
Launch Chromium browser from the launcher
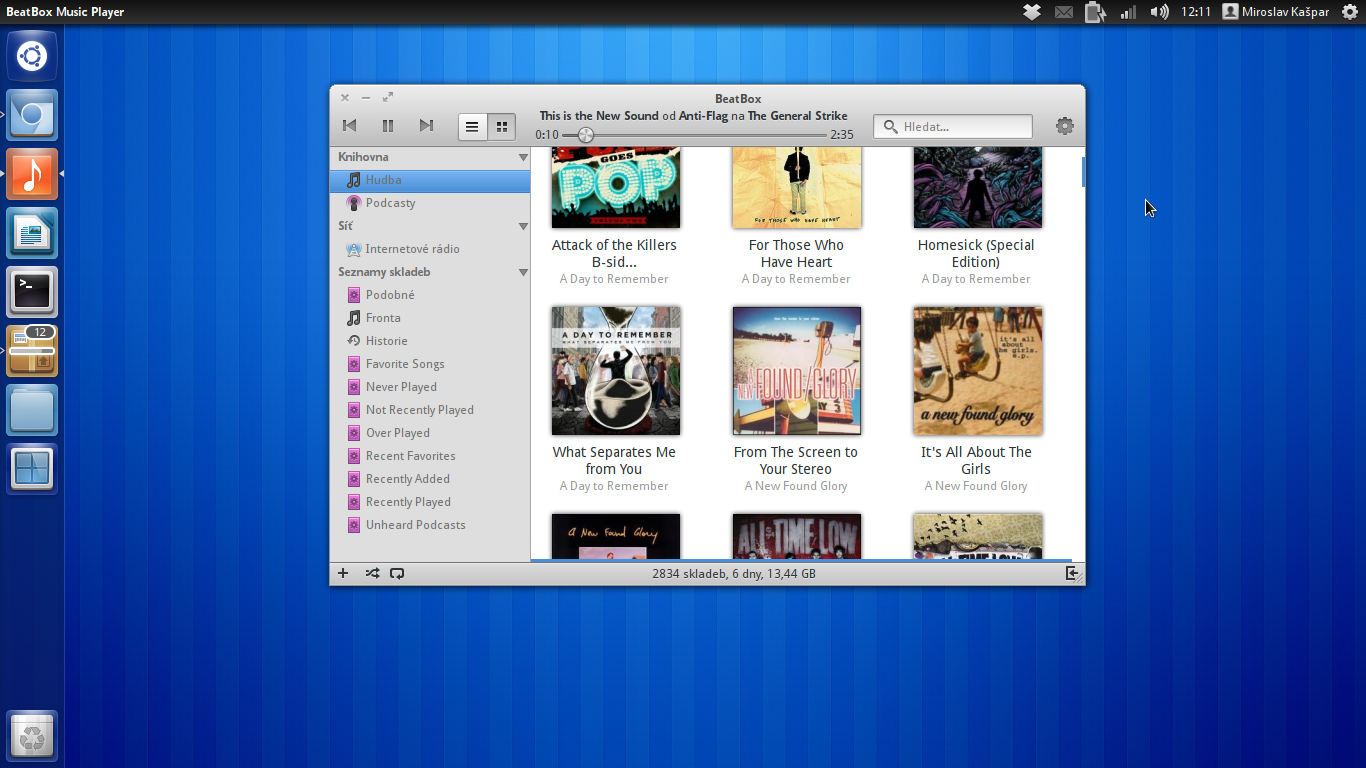(x=32, y=115)
